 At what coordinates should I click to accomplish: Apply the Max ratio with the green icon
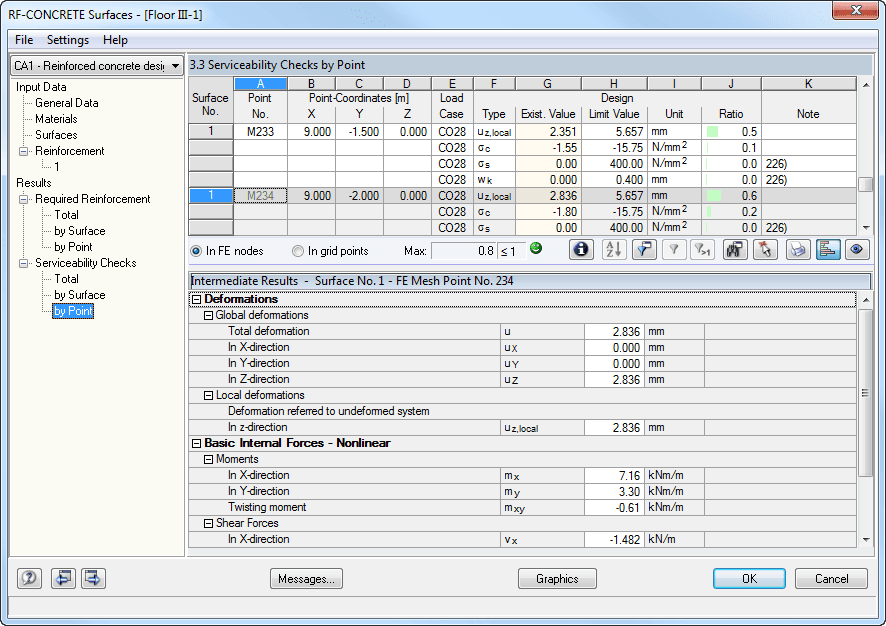(536, 249)
